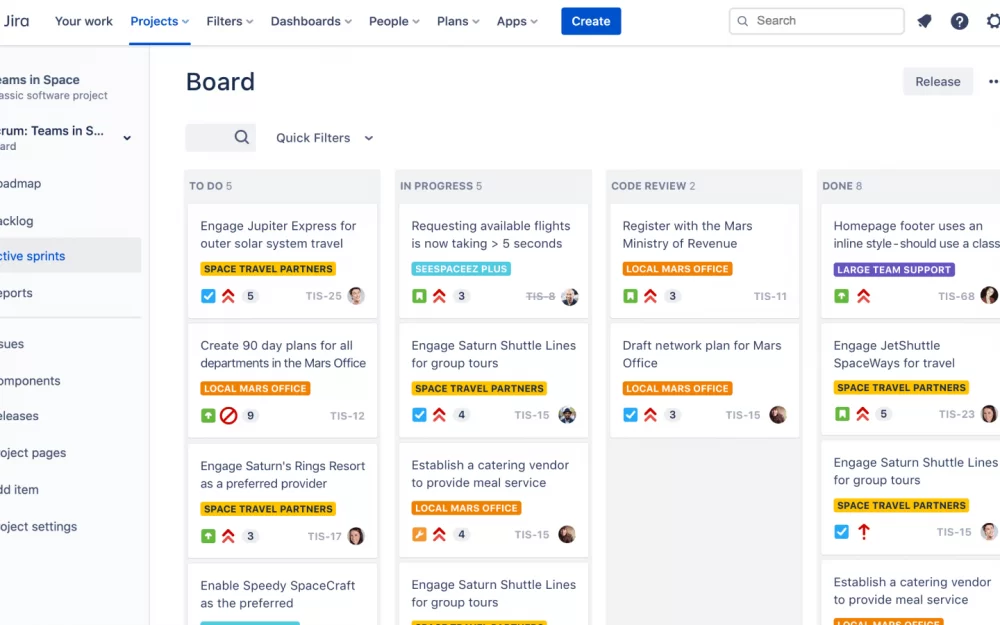Screen dimensions: 1000x625
Task: Click the blue task checkbox on In Progress Saturn Shuttle card
Action: [419, 415]
